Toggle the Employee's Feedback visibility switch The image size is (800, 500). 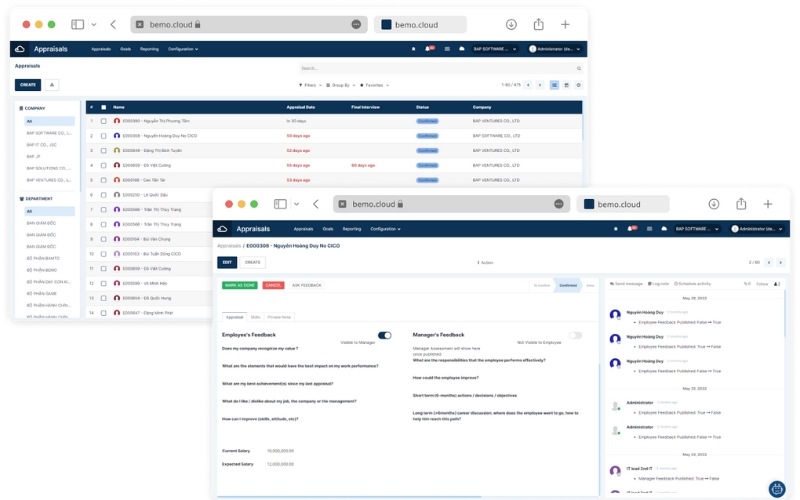pyautogui.click(x=385, y=335)
